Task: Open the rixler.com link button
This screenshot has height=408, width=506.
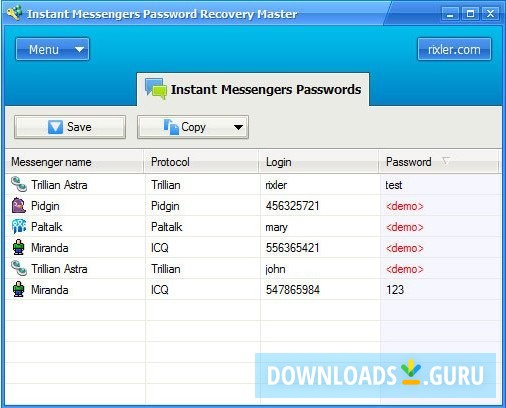Action: (x=454, y=49)
